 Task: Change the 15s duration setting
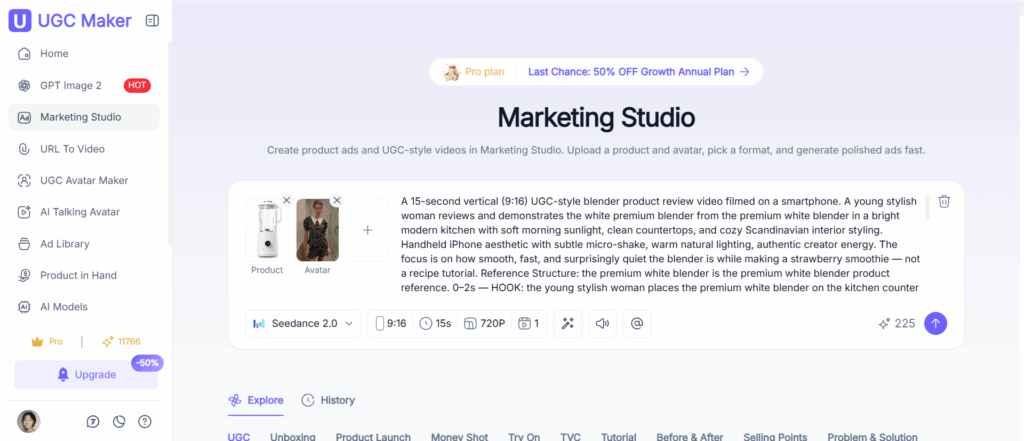click(436, 323)
